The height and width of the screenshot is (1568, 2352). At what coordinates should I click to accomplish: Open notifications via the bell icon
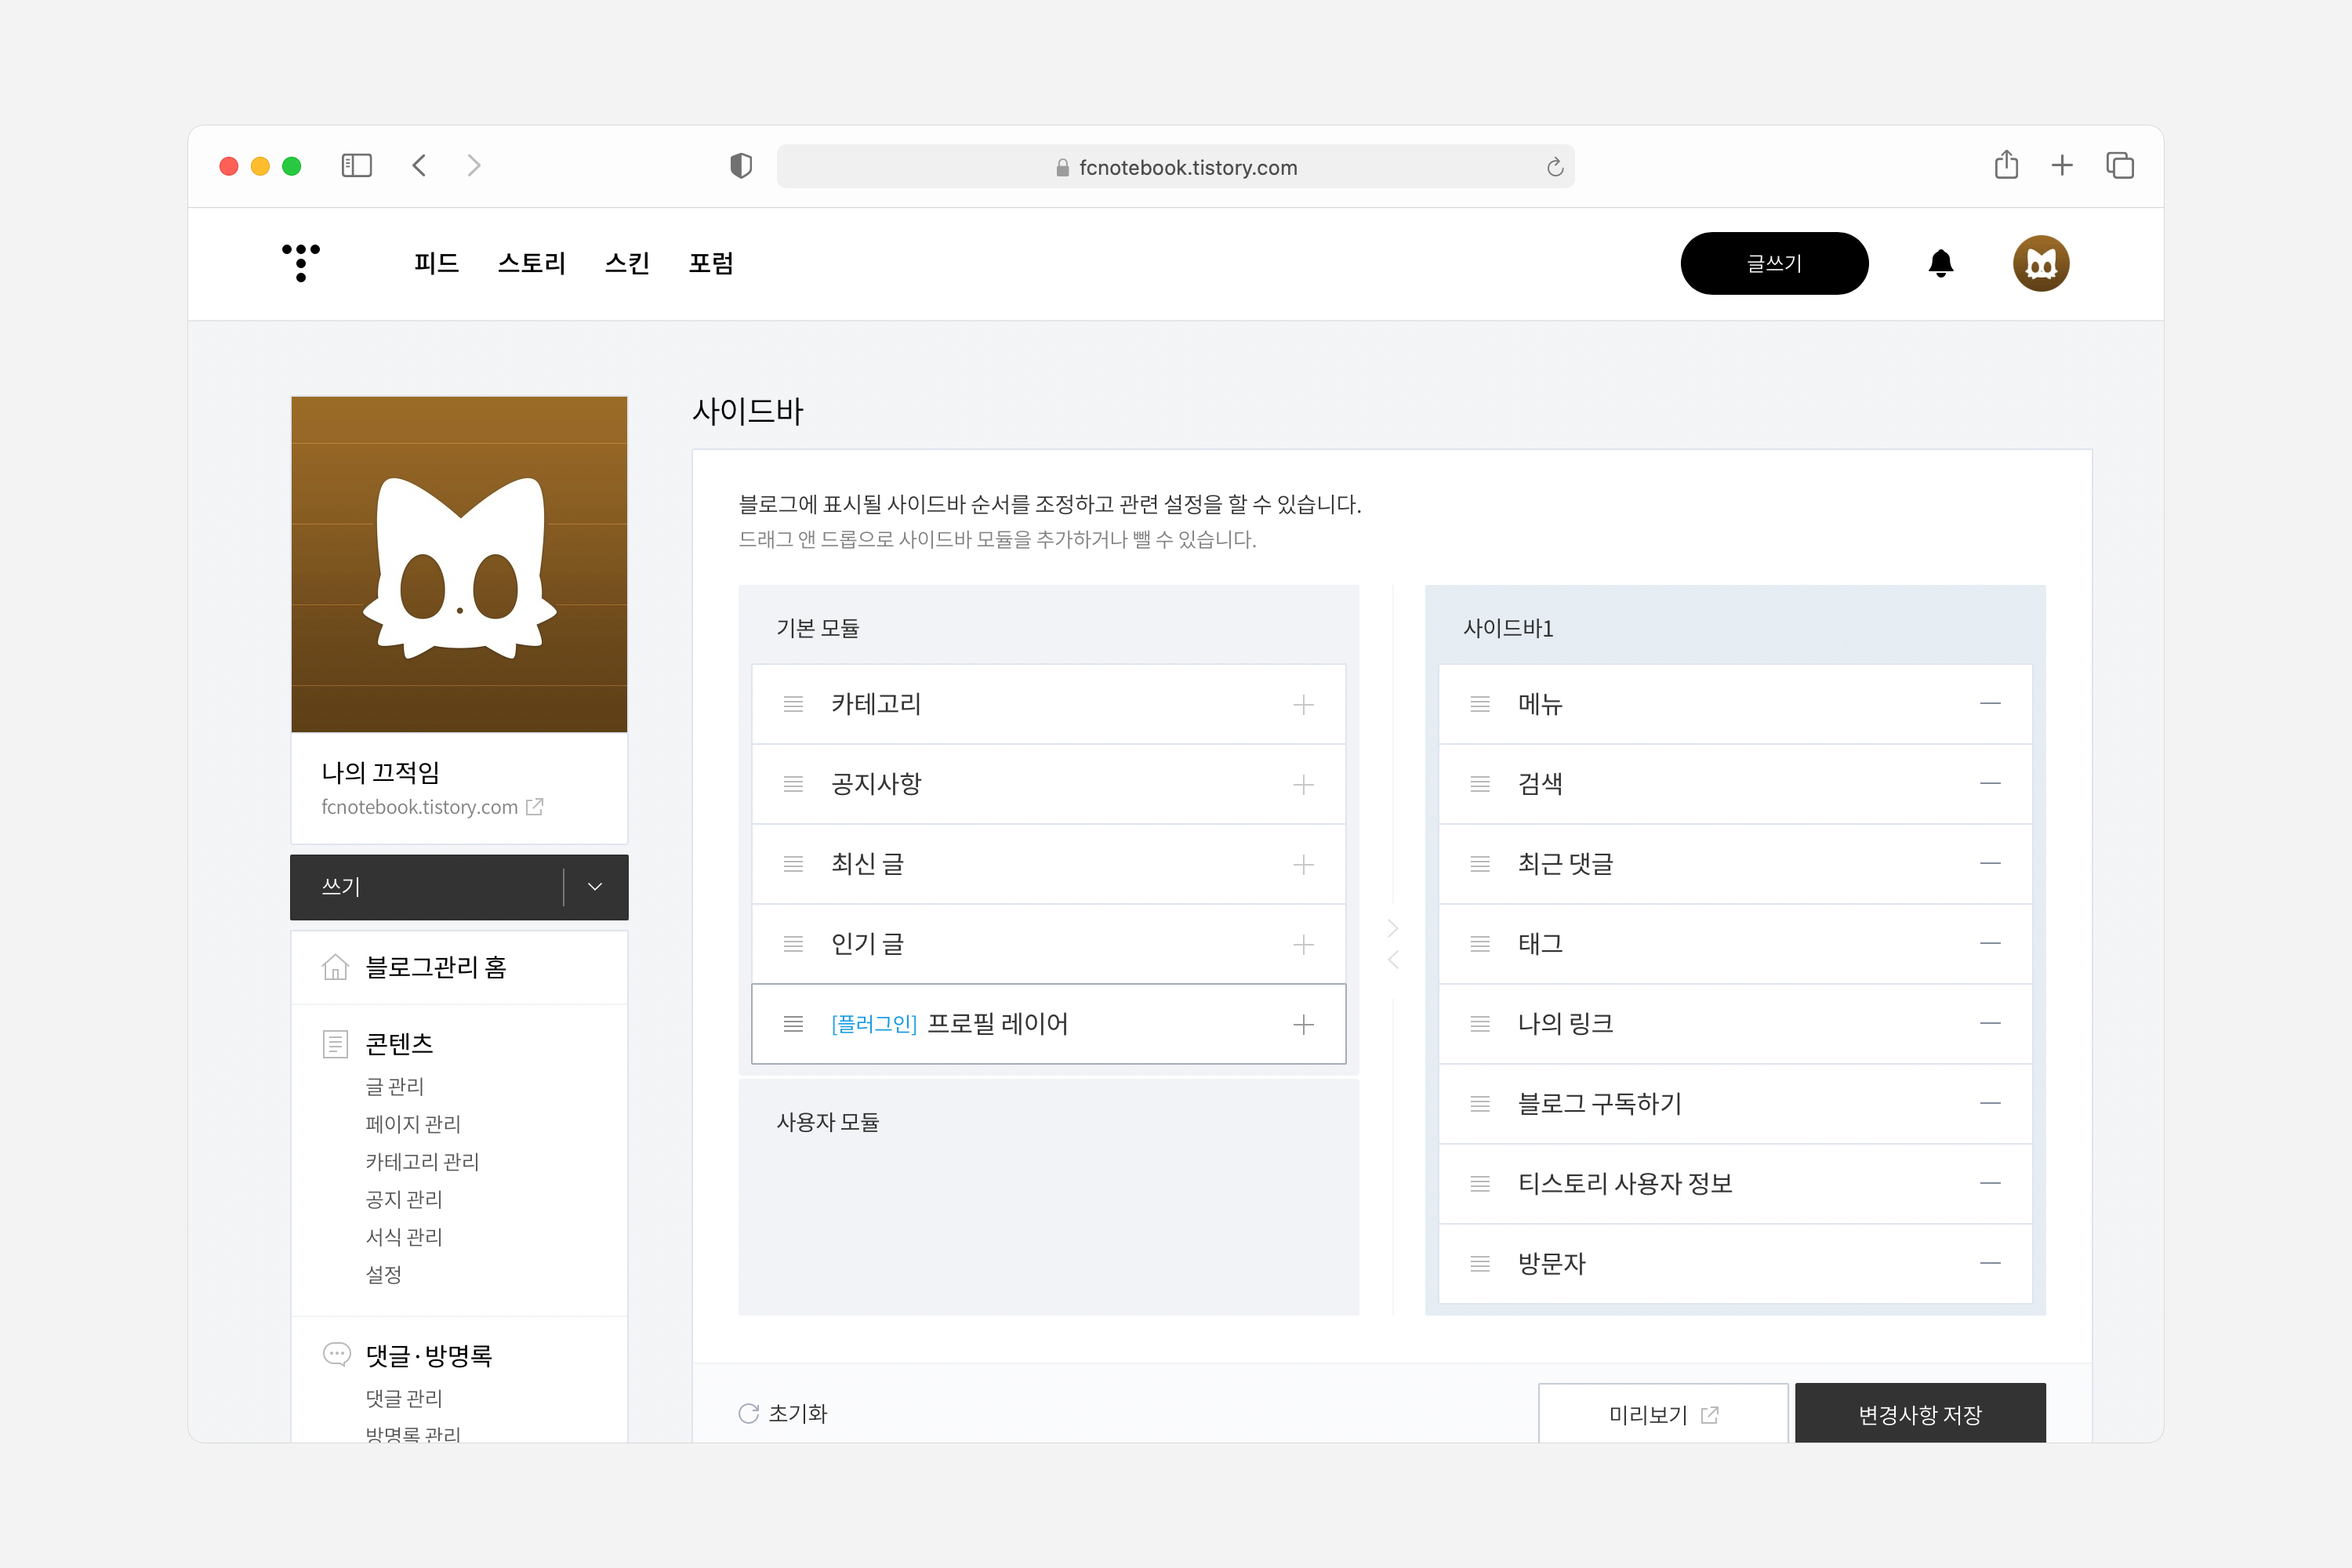coord(1940,263)
